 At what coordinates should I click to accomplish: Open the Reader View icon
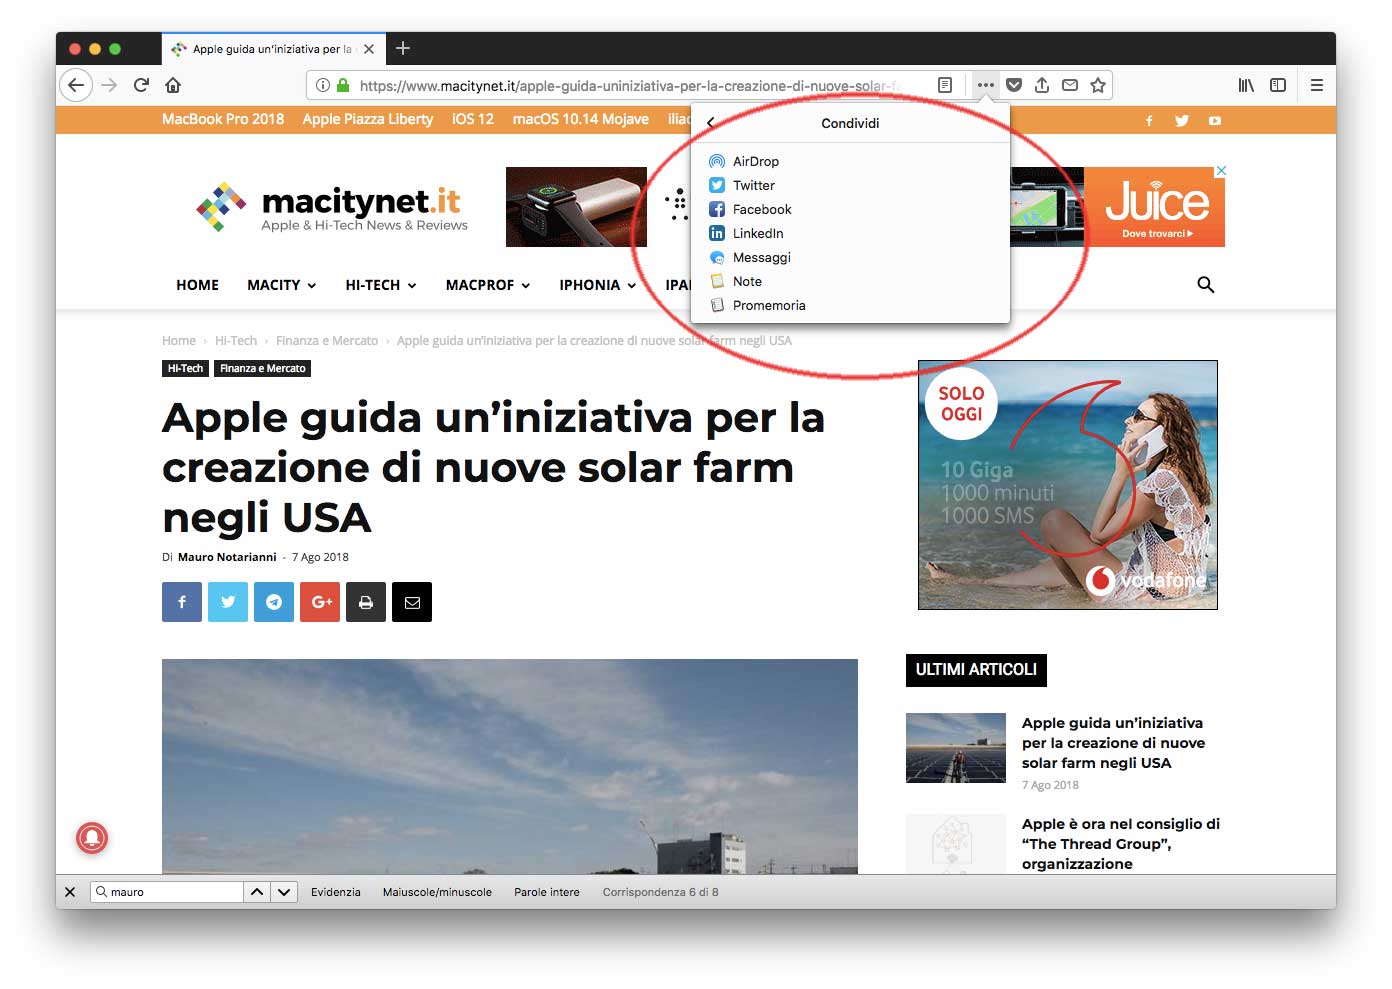944,85
